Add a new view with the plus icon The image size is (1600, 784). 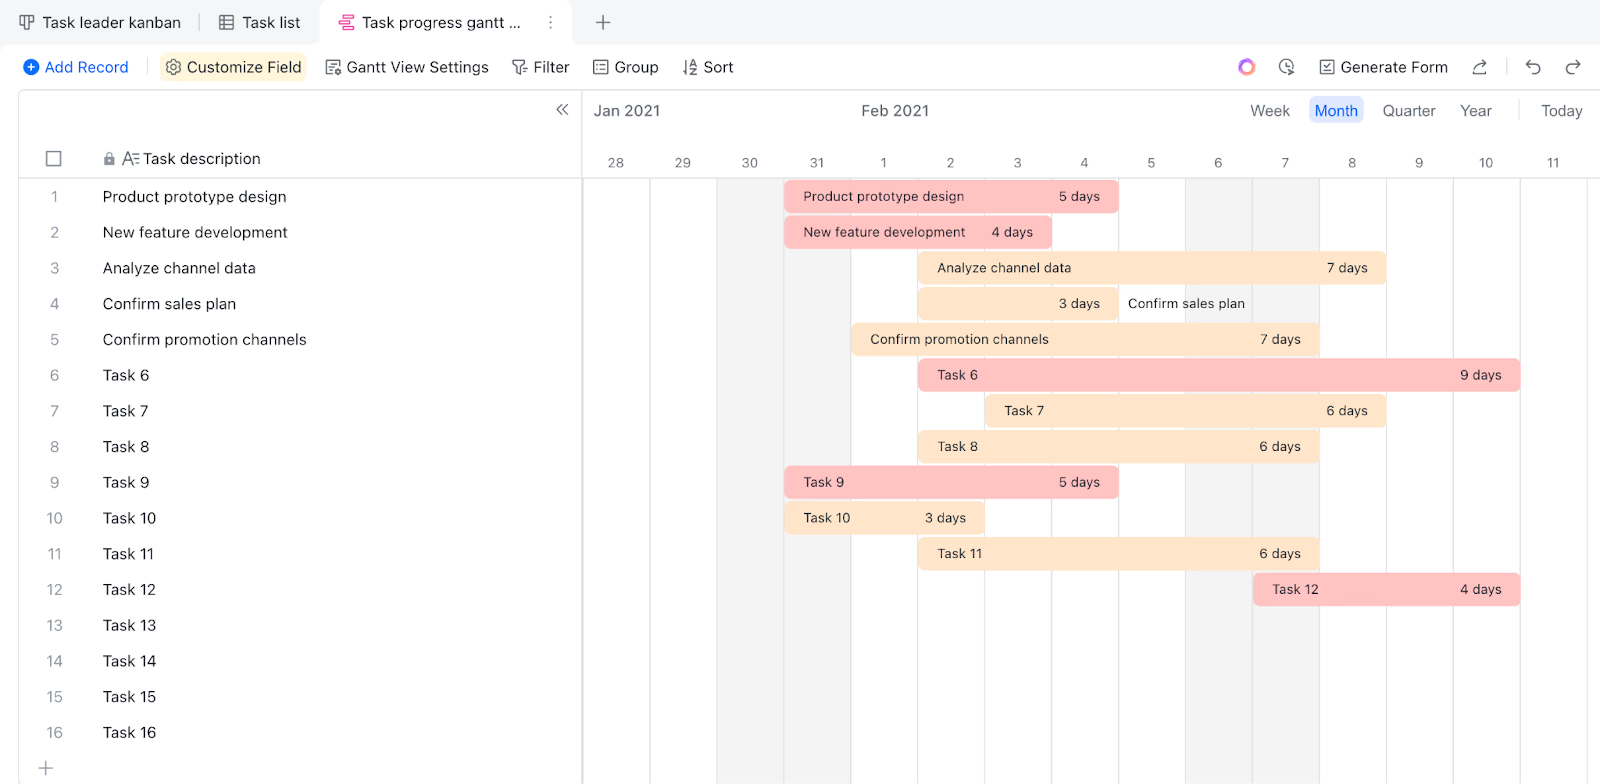coord(603,22)
